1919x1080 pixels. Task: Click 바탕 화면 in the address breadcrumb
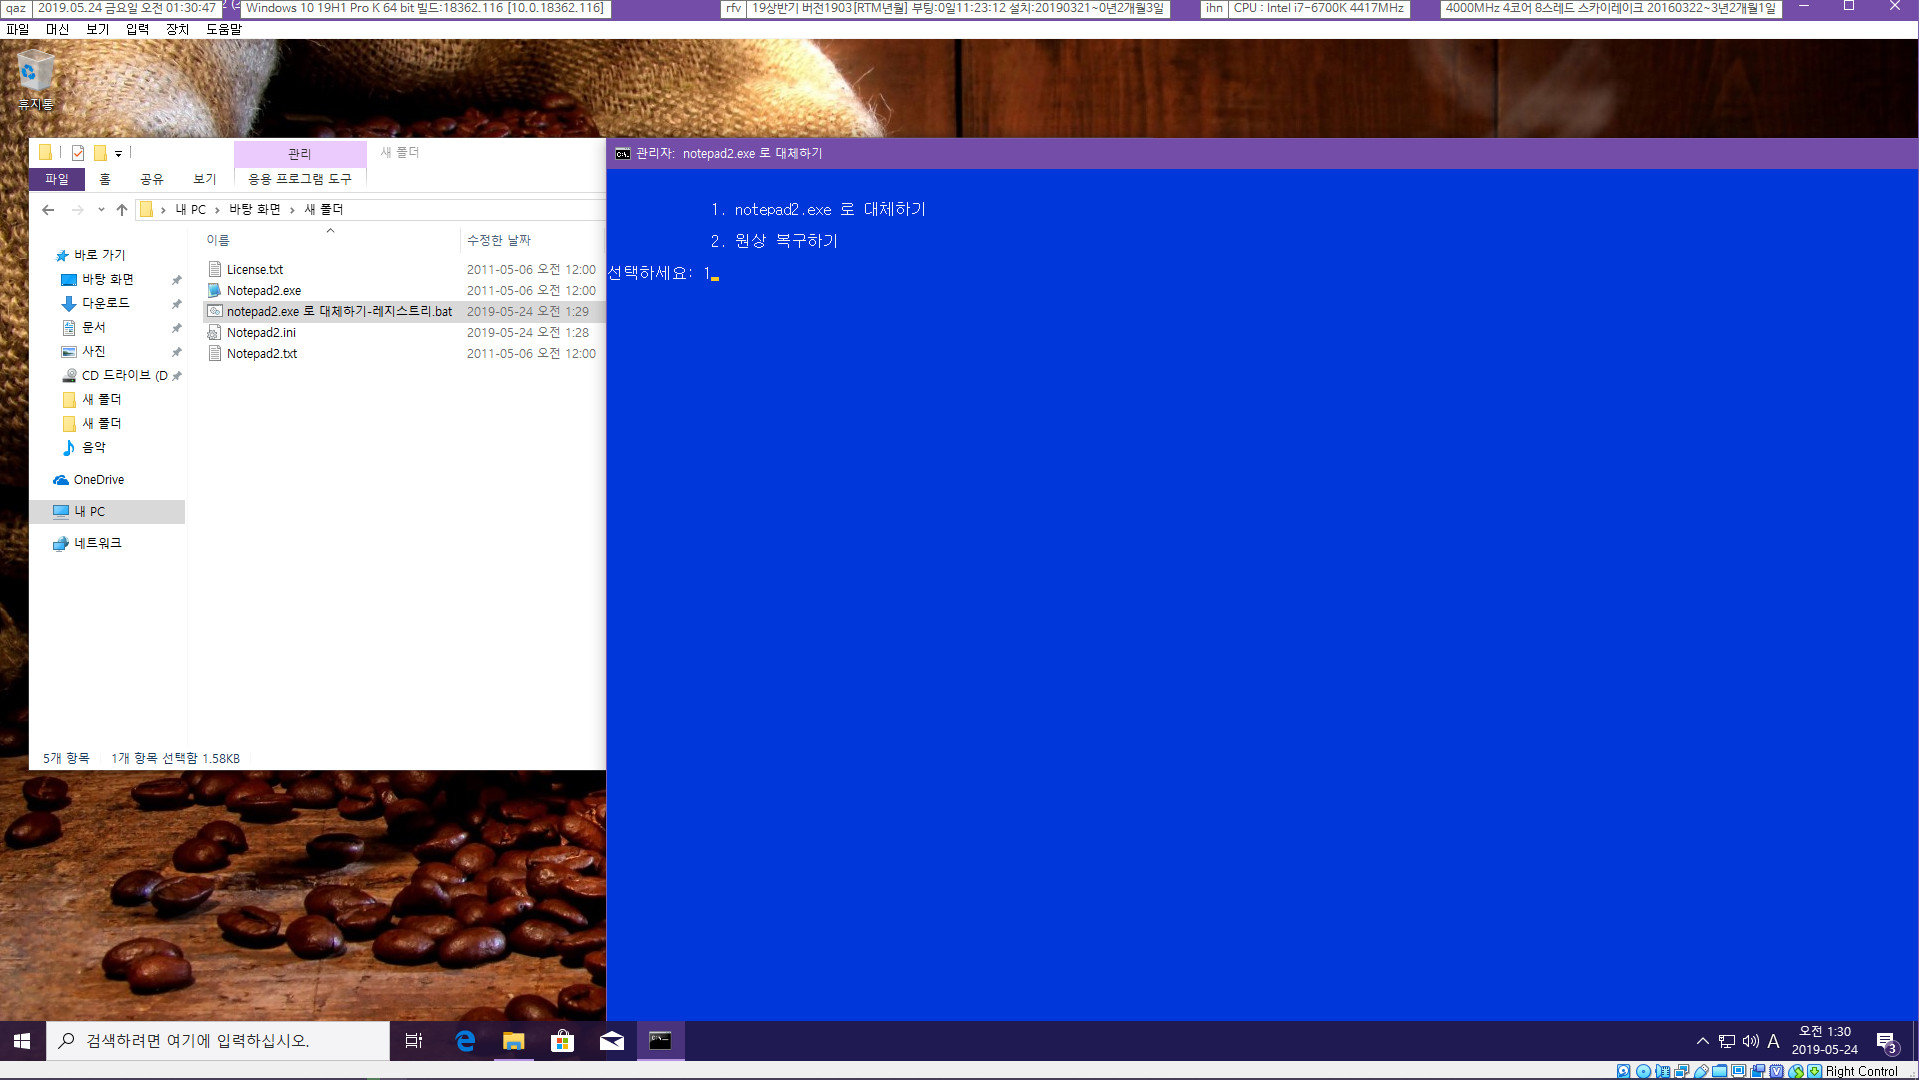click(255, 210)
